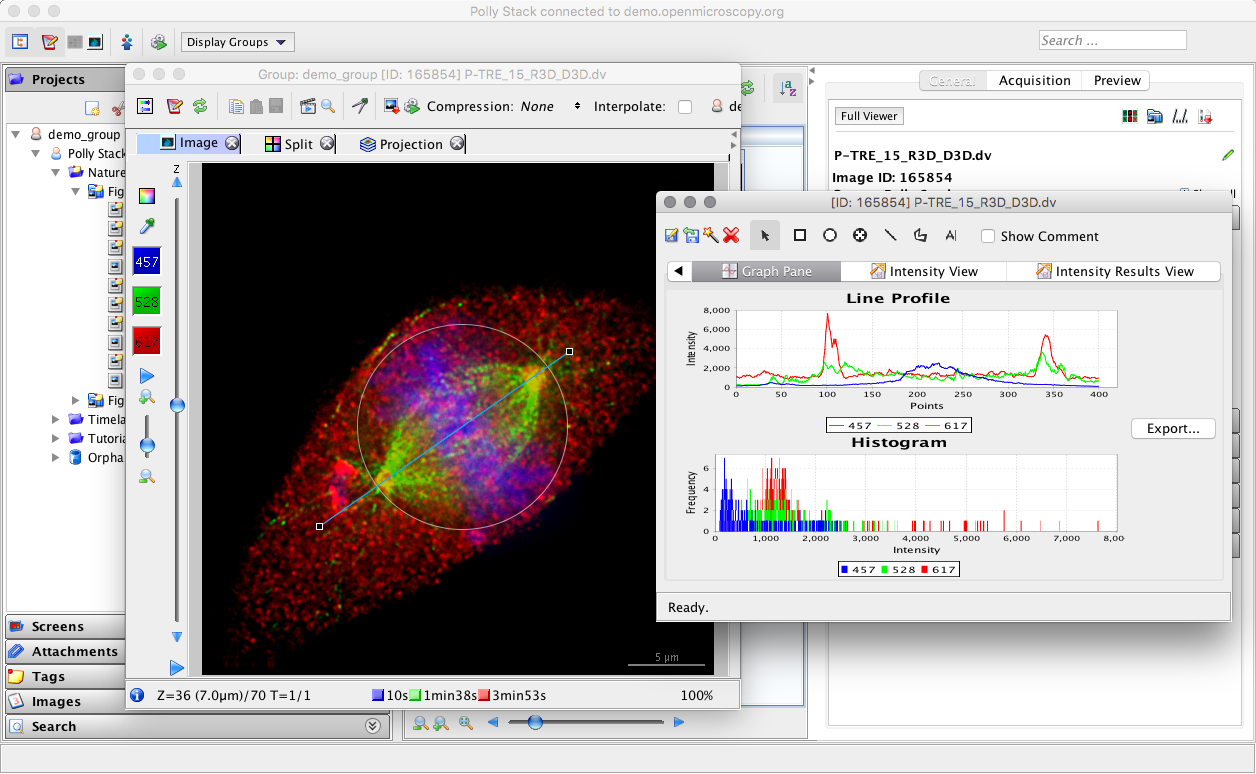This screenshot has height=774, width=1256.
Task: Open the Compression dropdown selector
Action: [x=550, y=106]
